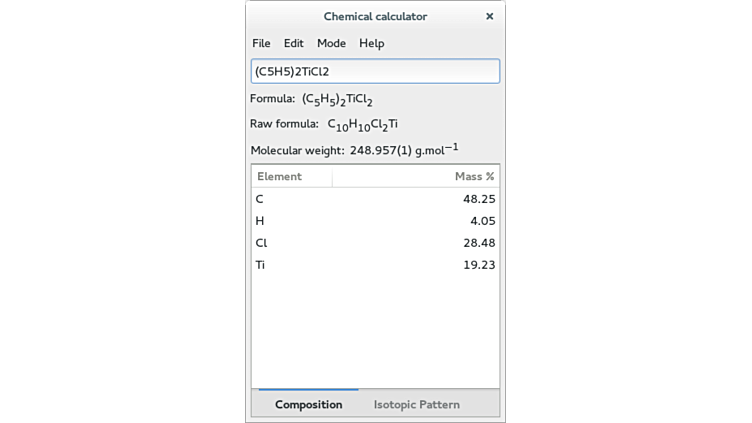This screenshot has height=423, width=752.
Task: Open the Edit menu
Action: click(x=293, y=43)
